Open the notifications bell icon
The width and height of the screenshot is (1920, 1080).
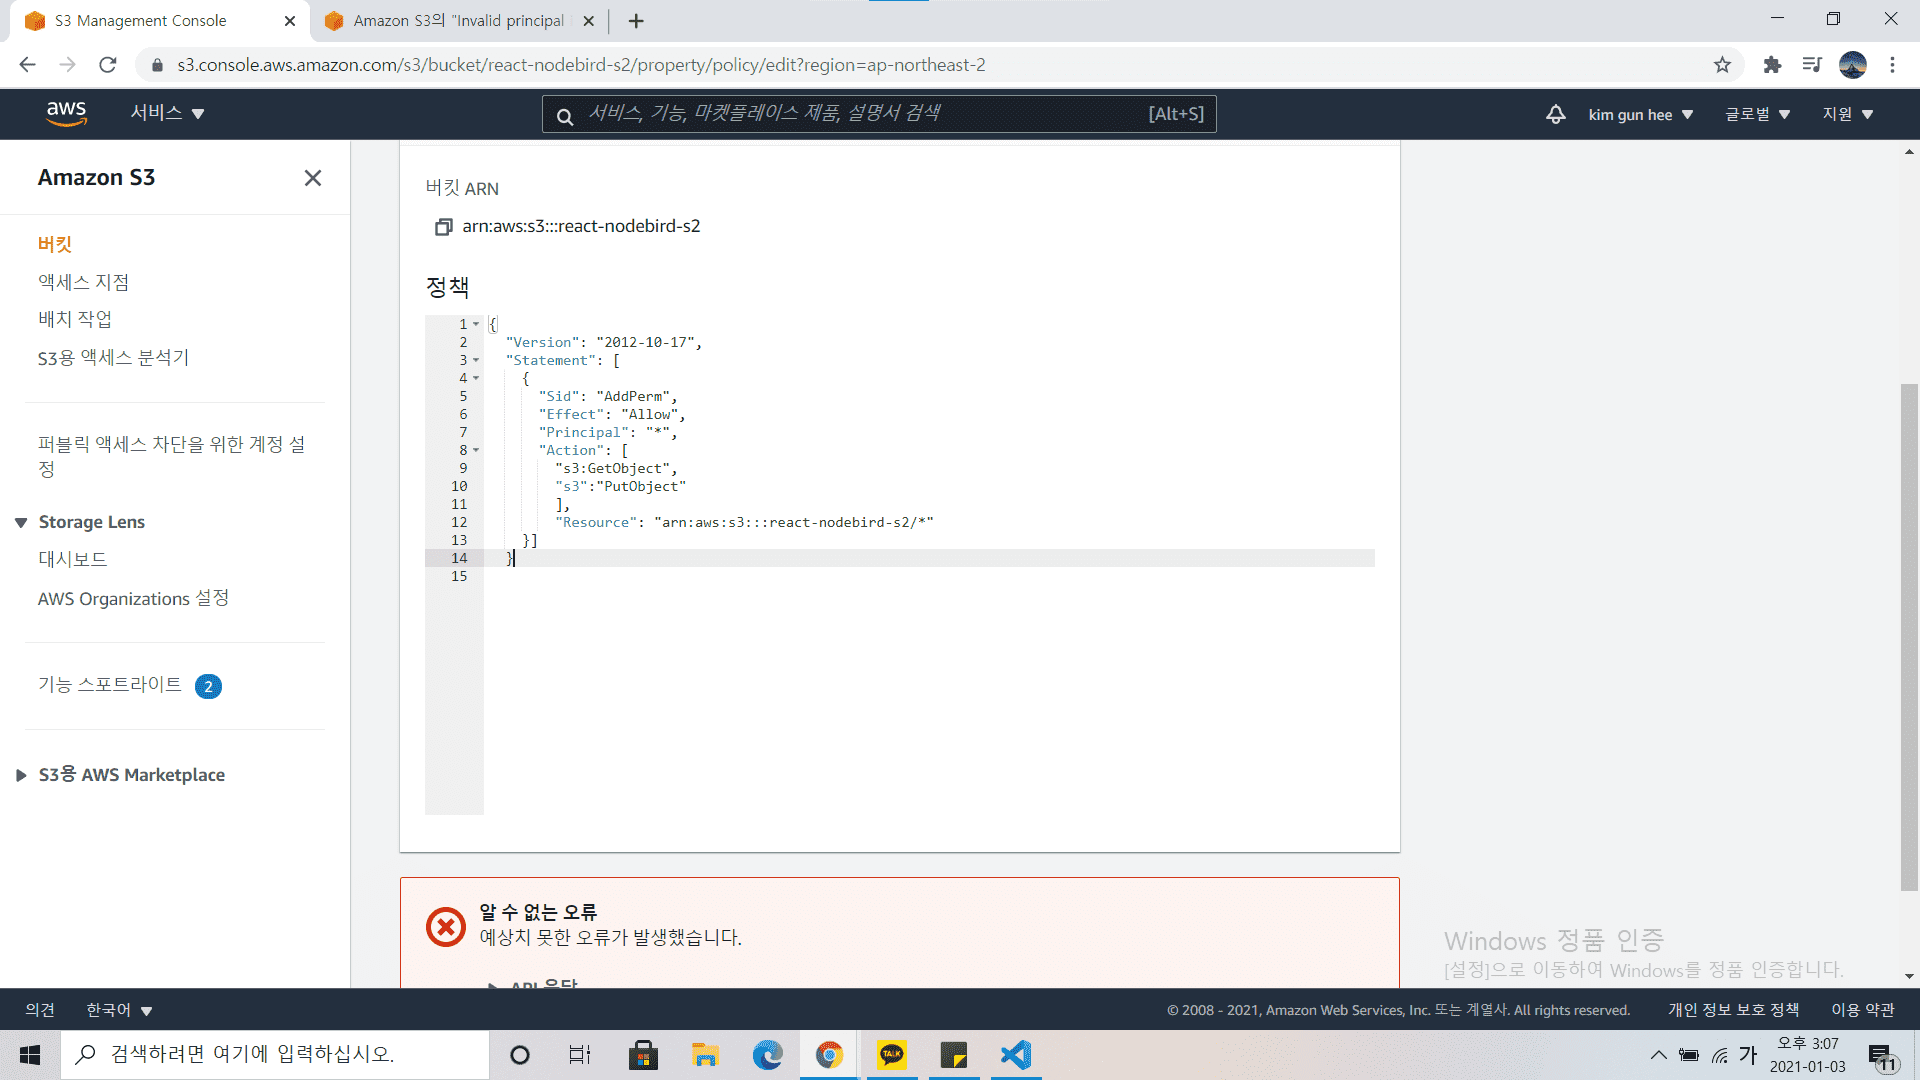(x=1555, y=114)
